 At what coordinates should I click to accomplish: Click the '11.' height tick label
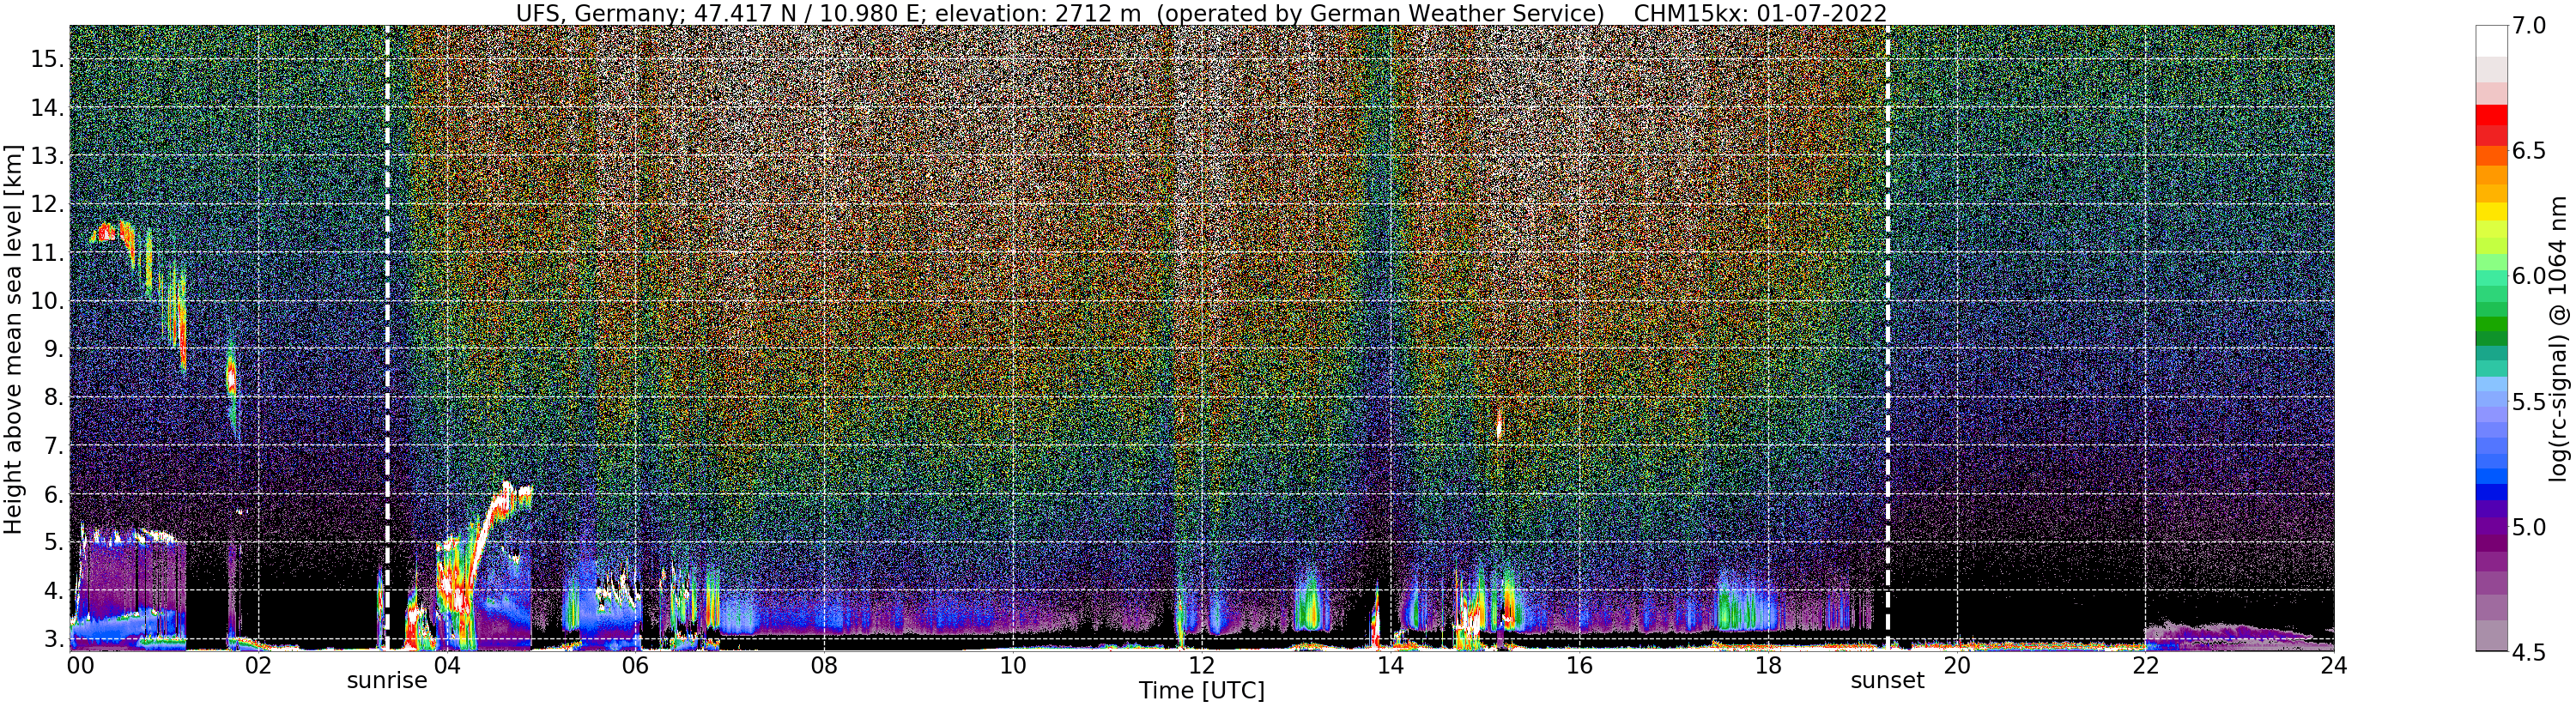[x=47, y=253]
